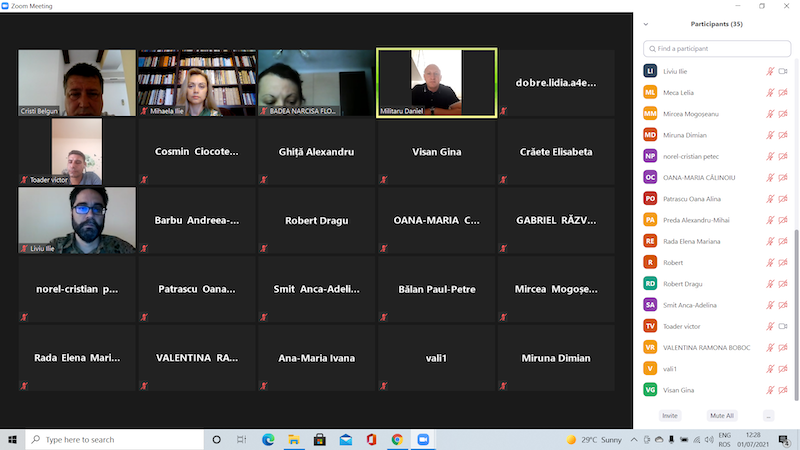This screenshot has height=450, width=800.
Task: Click the video camera icon for Toader victor
Action: coord(783,326)
